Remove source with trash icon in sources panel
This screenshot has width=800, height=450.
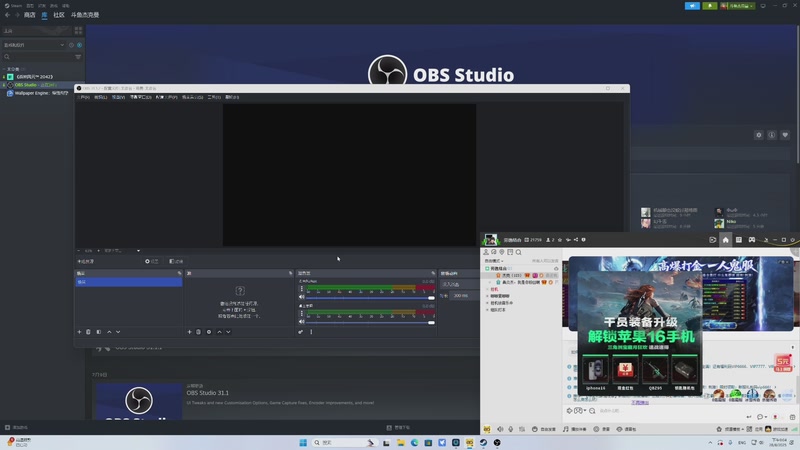tap(198, 332)
